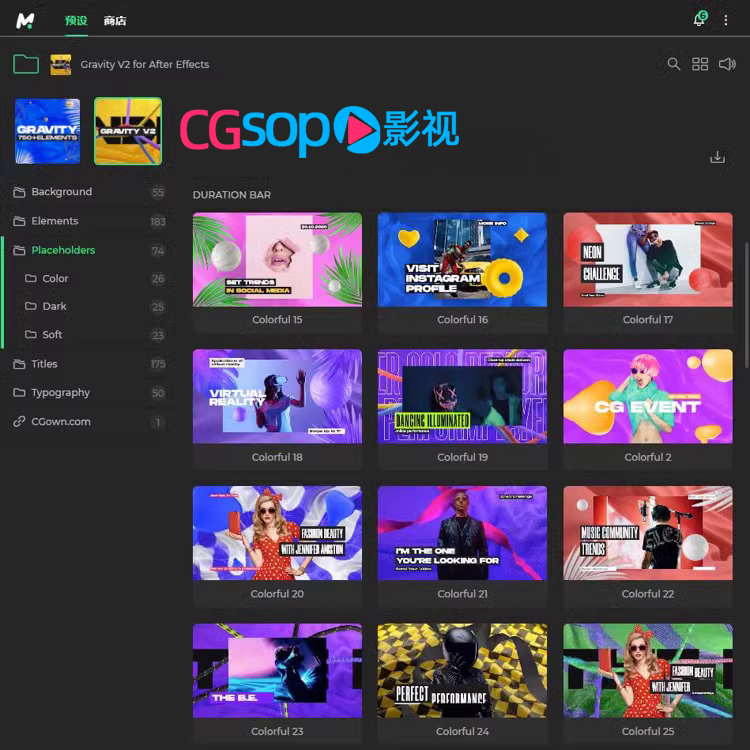Click the download arrow icon
The image size is (750, 750).
pos(717,157)
